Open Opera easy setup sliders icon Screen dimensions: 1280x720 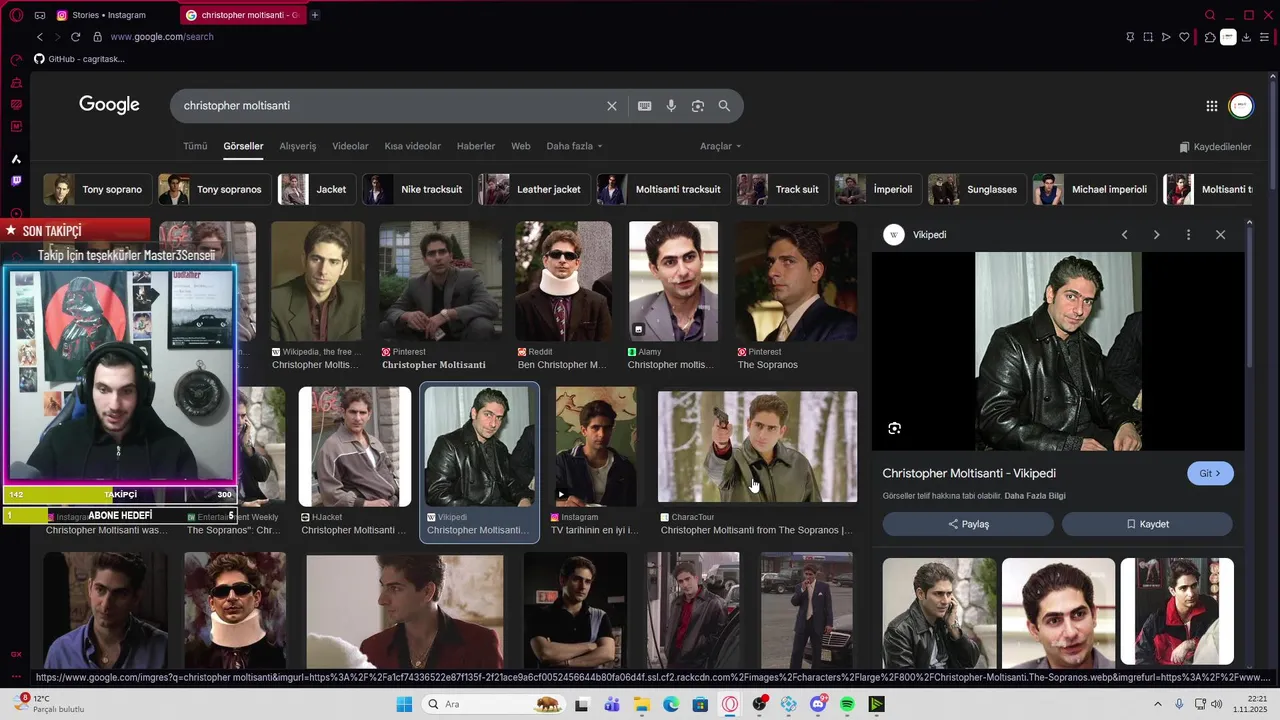click(1264, 37)
